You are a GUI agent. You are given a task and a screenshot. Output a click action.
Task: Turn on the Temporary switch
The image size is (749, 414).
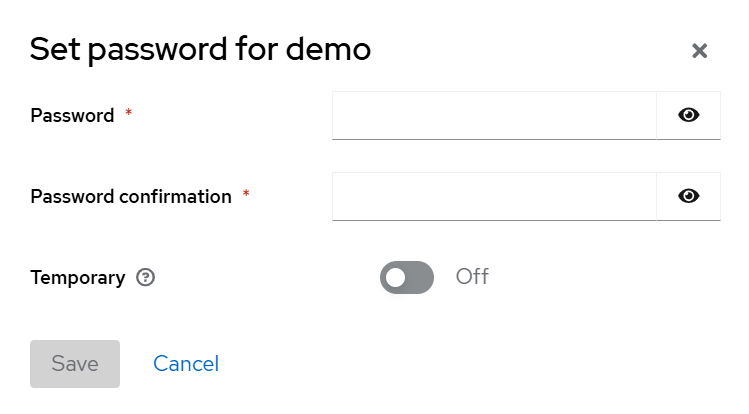tap(407, 277)
